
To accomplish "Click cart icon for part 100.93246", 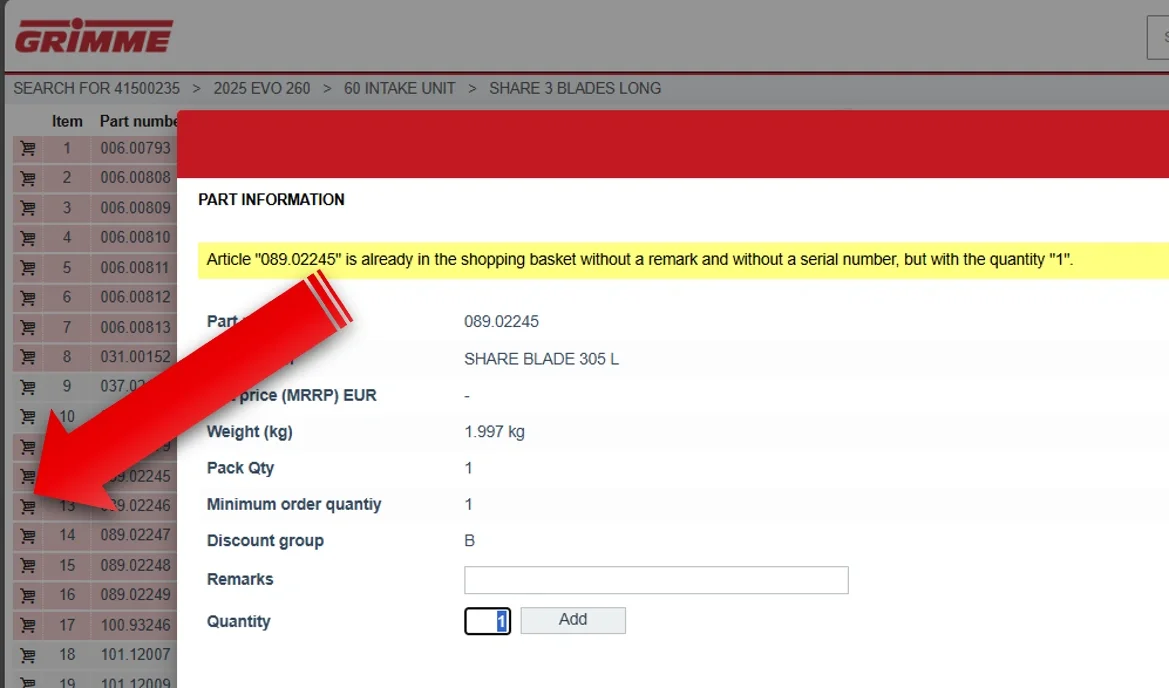I will click(x=28, y=625).
